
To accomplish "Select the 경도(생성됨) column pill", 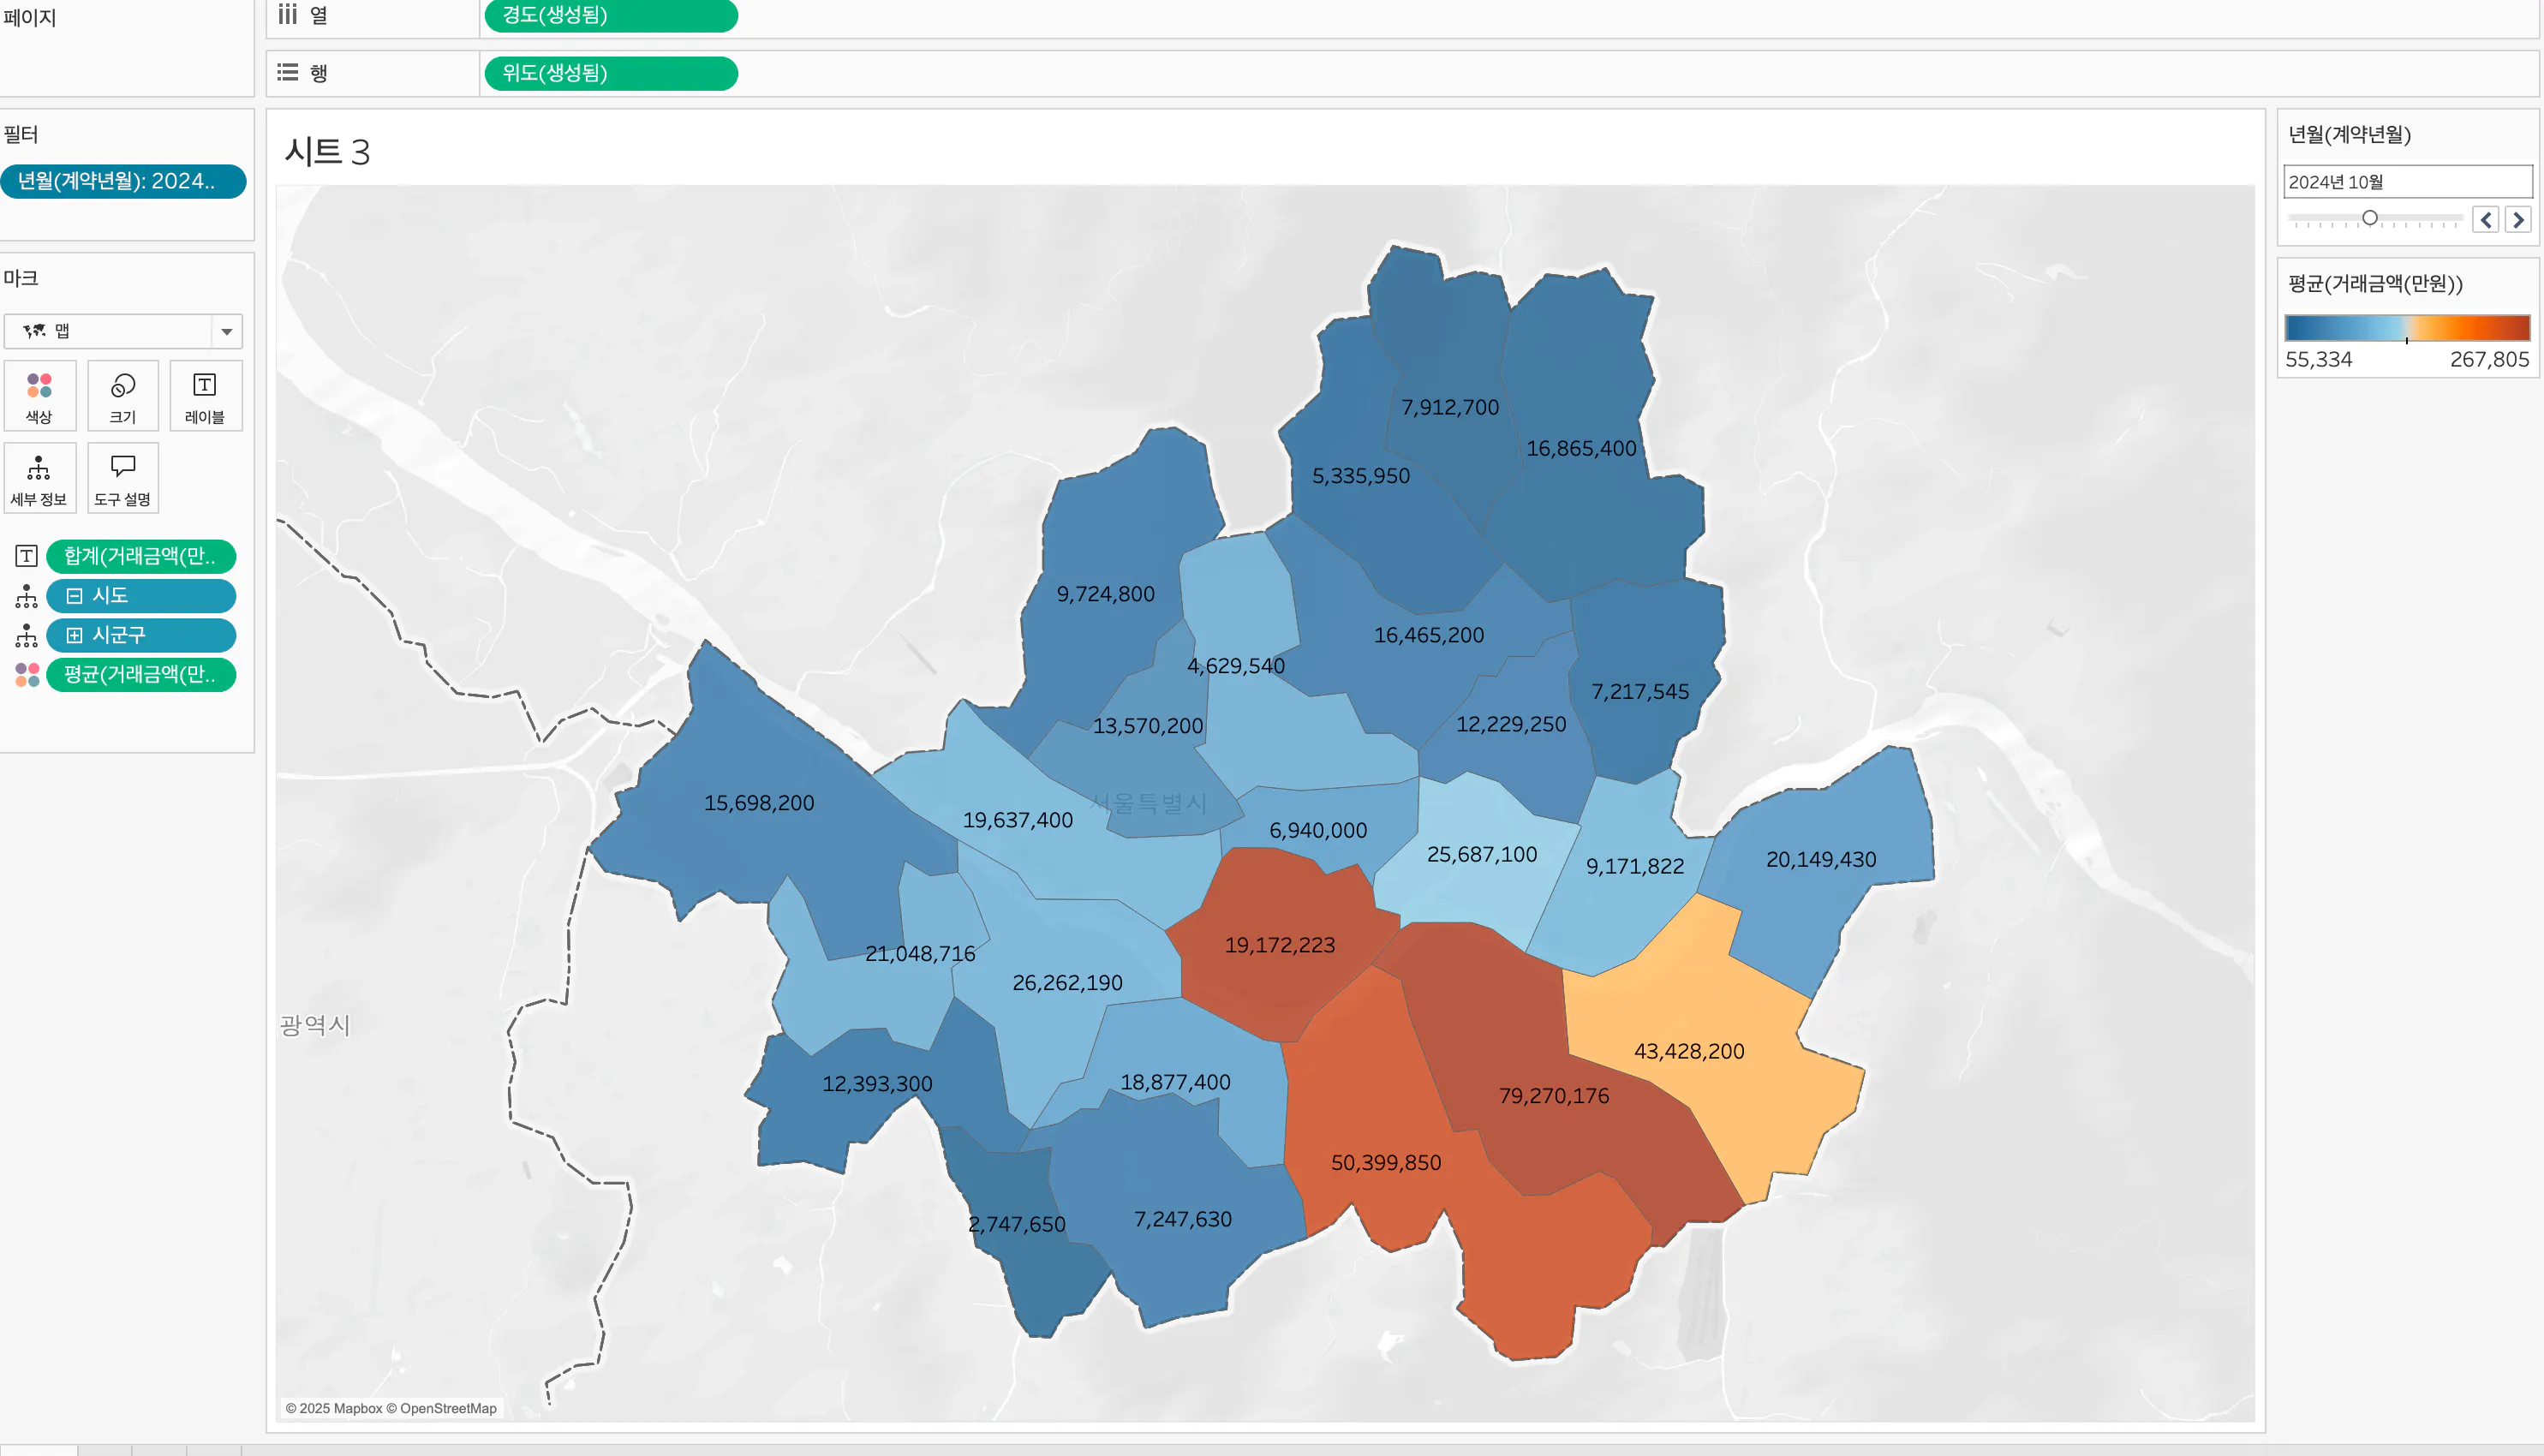I will click(611, 15).
